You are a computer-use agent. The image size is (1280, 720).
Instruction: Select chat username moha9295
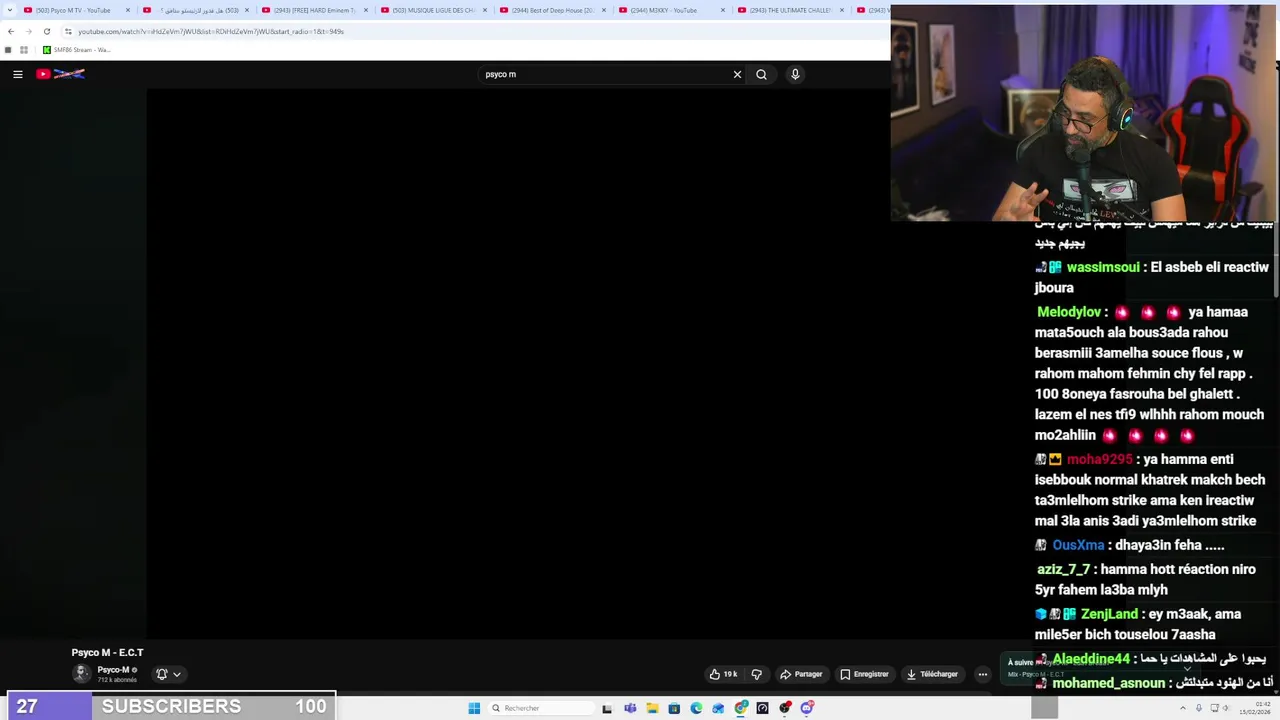pyautogui.click(x=1099, y=459)
